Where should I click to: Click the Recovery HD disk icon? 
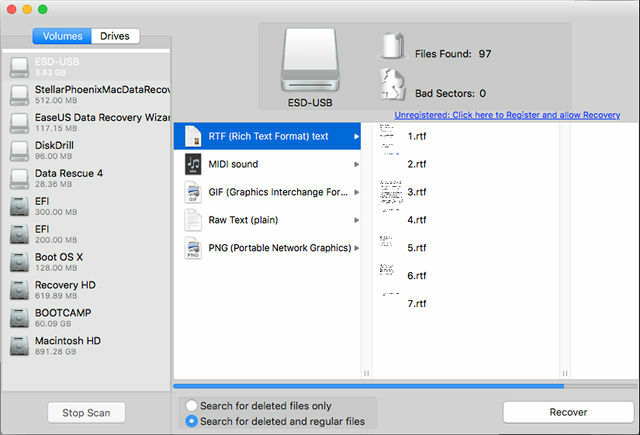click(x=19, y=290)
